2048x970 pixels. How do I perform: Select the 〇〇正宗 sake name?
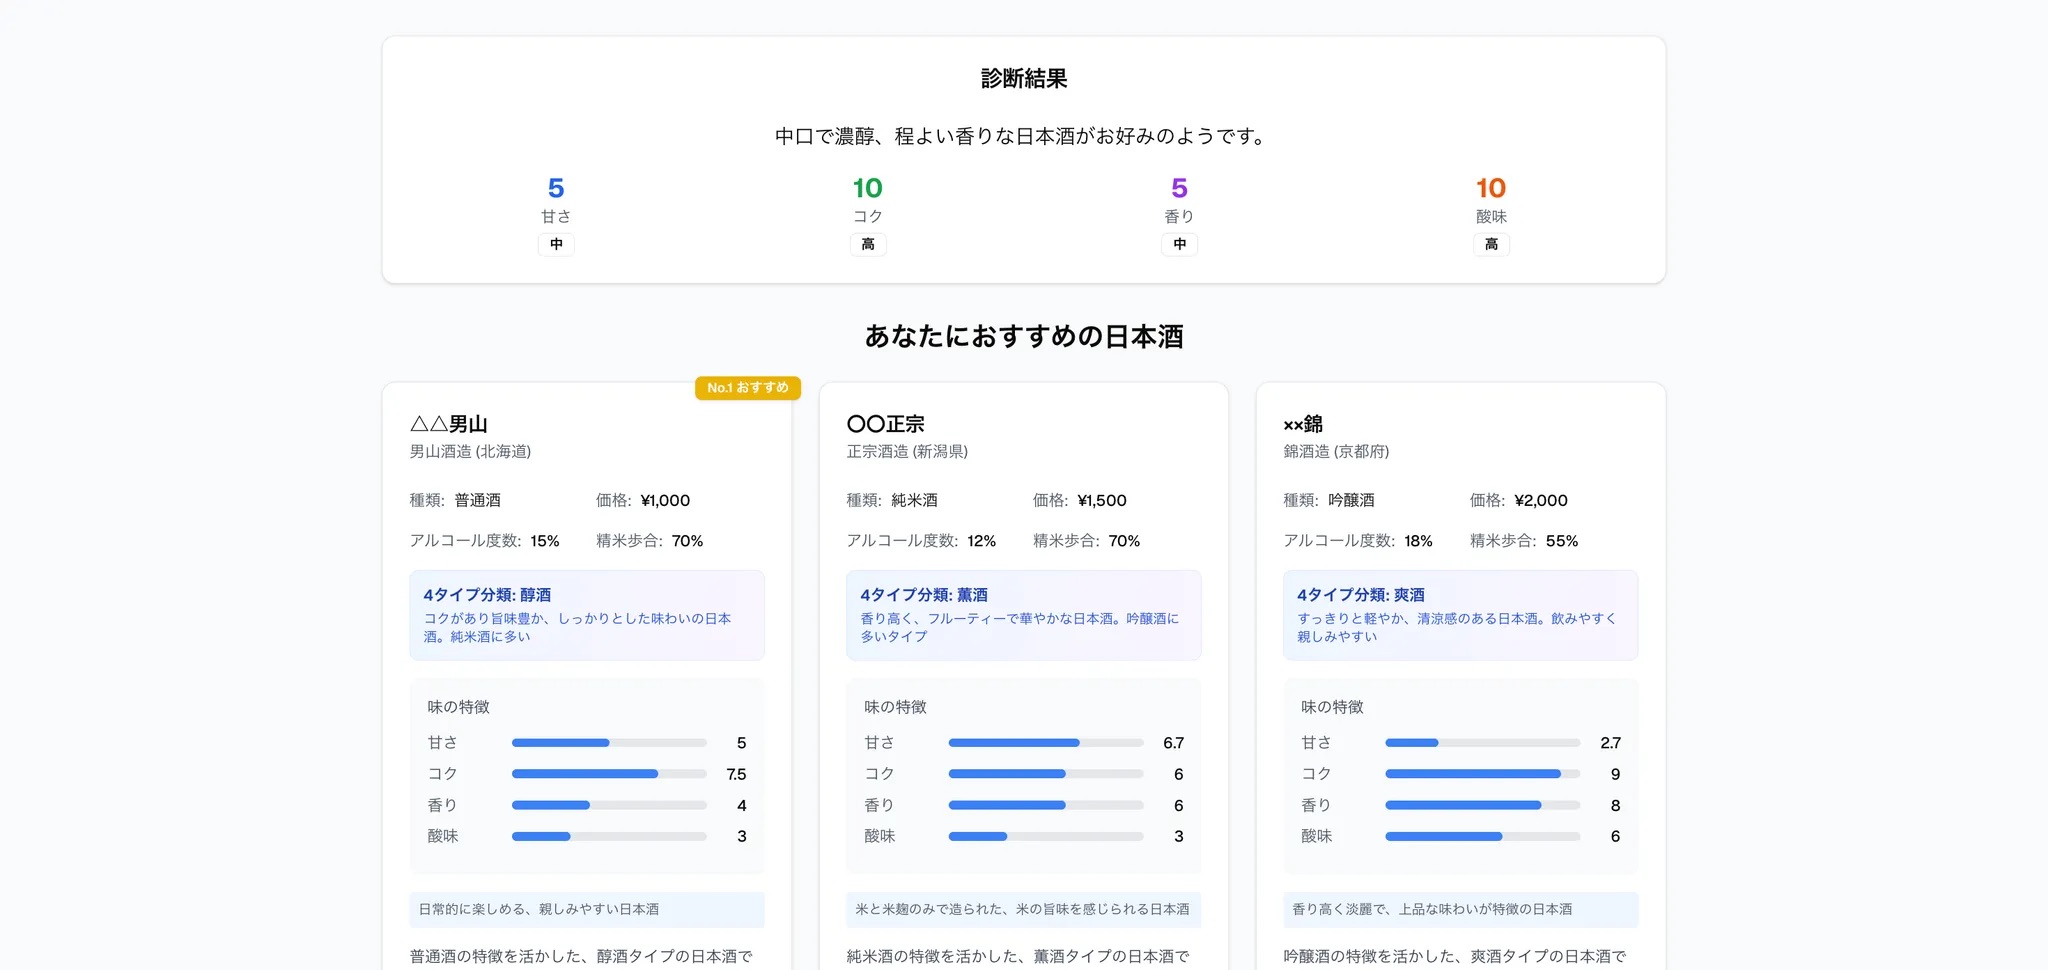pyautogui.click(x=885, y=424)
